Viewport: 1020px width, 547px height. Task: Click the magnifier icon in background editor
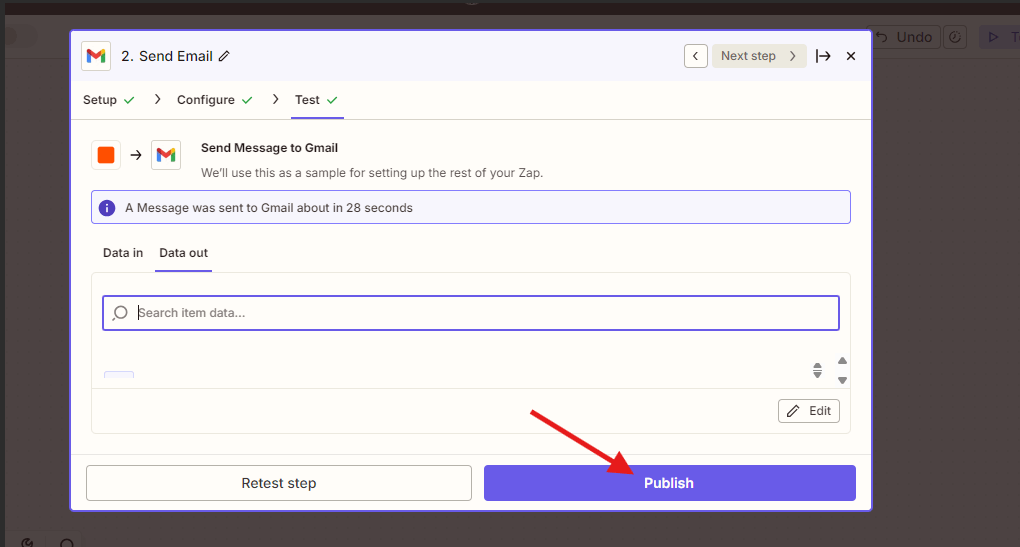coord(67,542)
